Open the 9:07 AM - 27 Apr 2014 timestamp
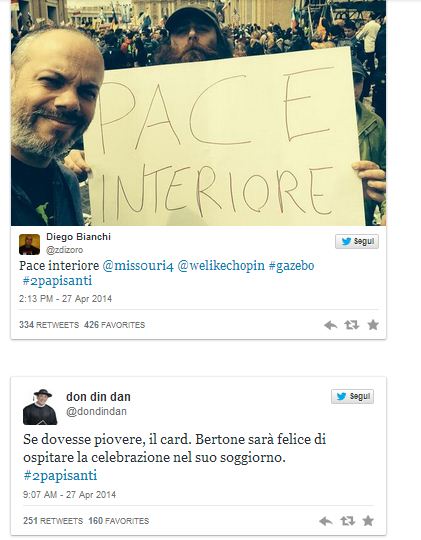 (69, 495)
